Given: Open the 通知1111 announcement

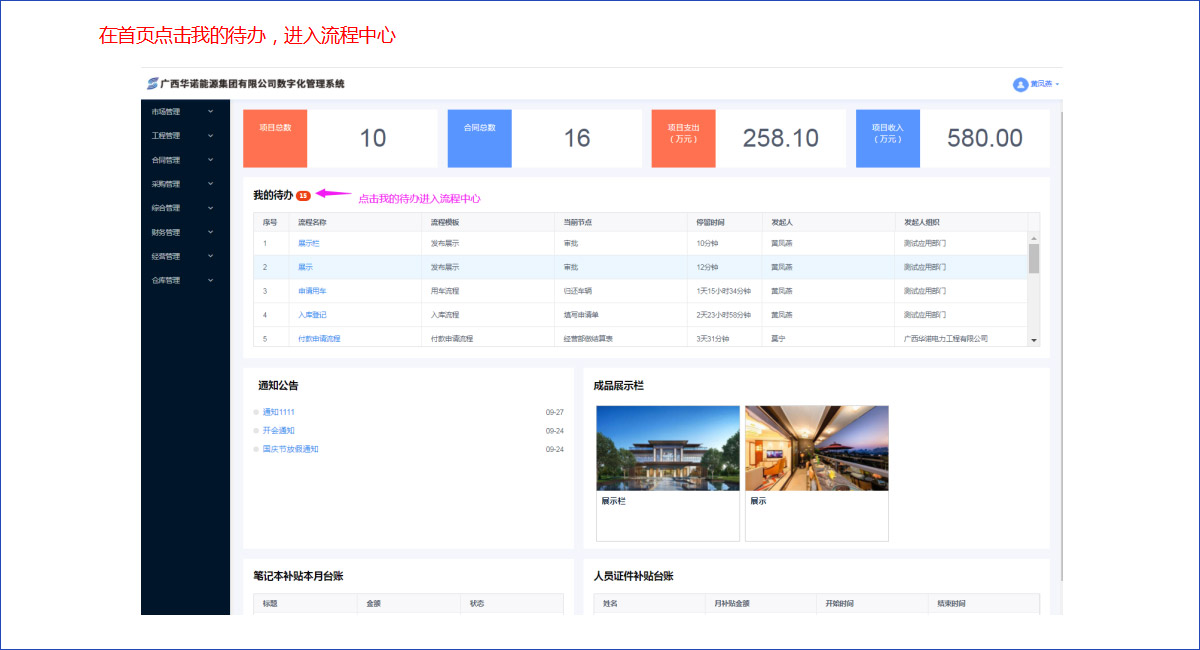Looking at the screenshot, I should click(x=279, y=412).
